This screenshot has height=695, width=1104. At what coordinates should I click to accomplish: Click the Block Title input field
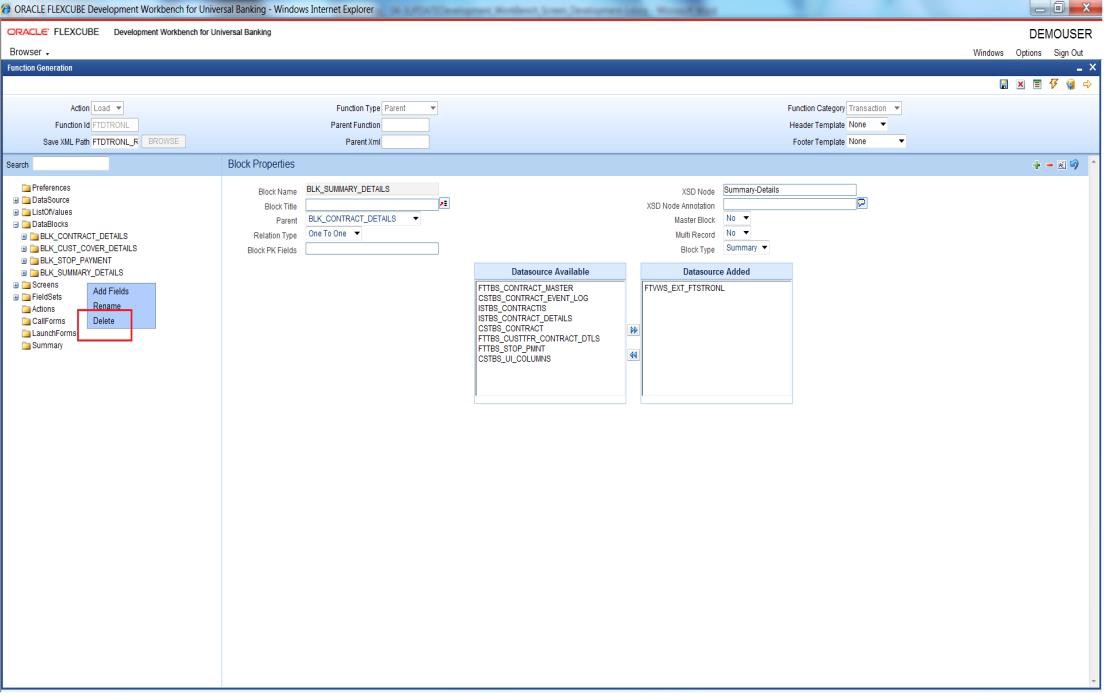pos(372,204)
